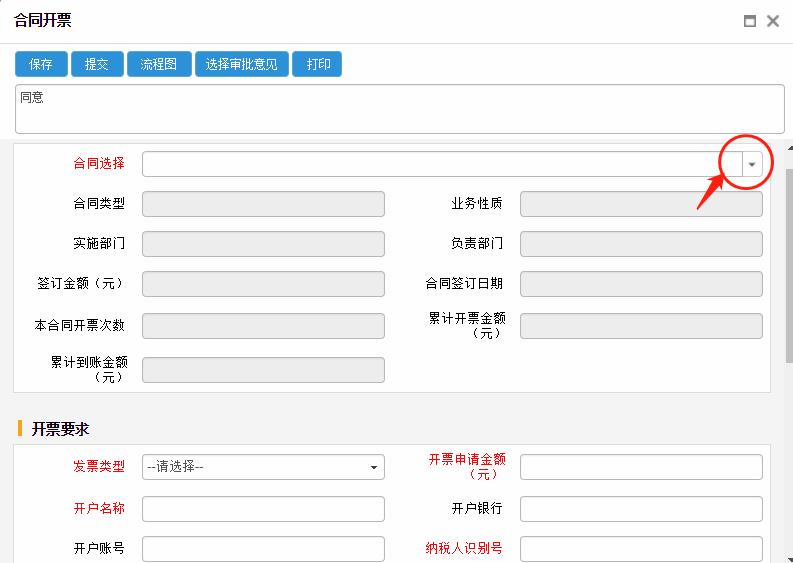Click the approval comment text area
The image size is (793, 563).
point(399,108)
